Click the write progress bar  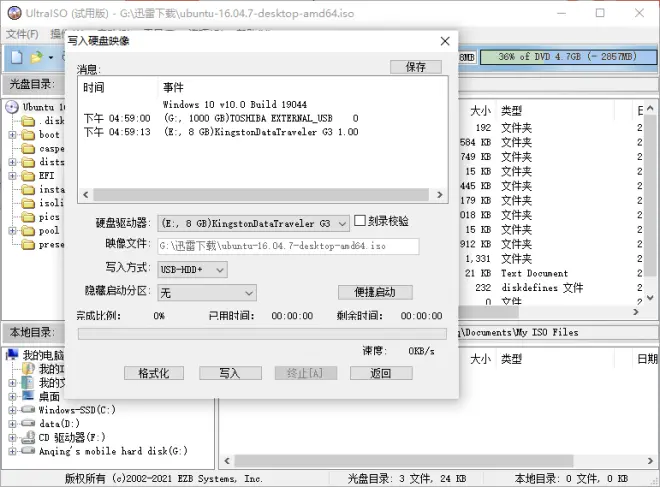tap(262, 334)
